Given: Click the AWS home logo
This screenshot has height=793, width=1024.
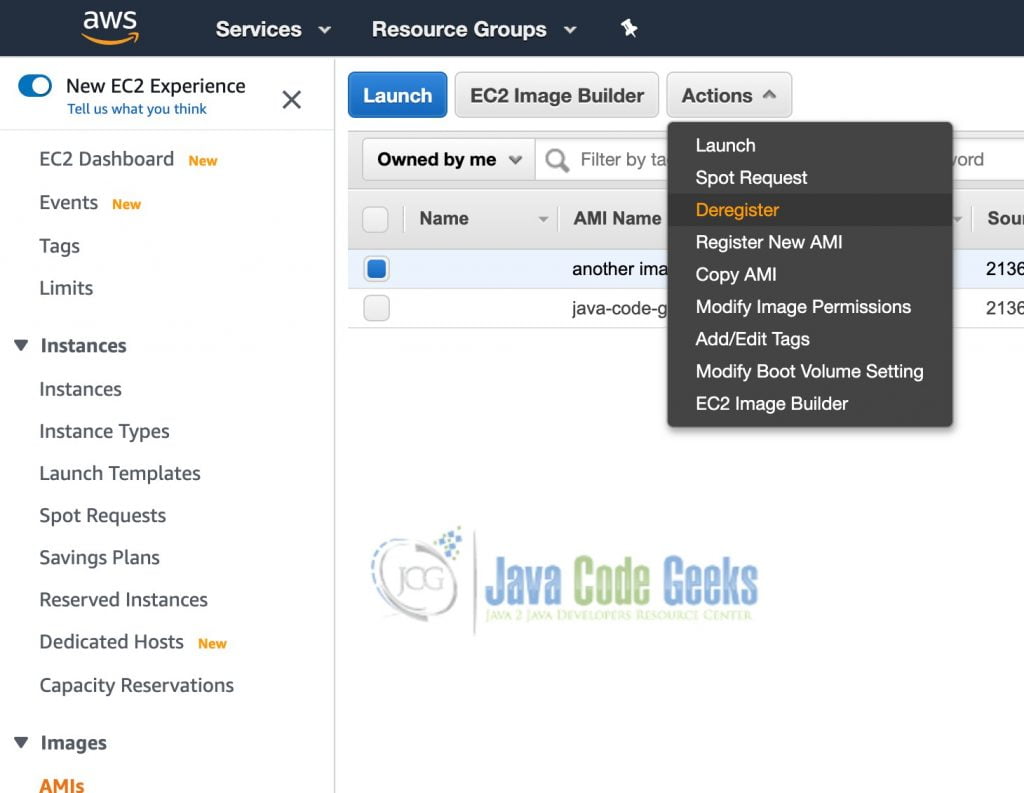Looking at the screenshot, I should [x=112, y=27].
